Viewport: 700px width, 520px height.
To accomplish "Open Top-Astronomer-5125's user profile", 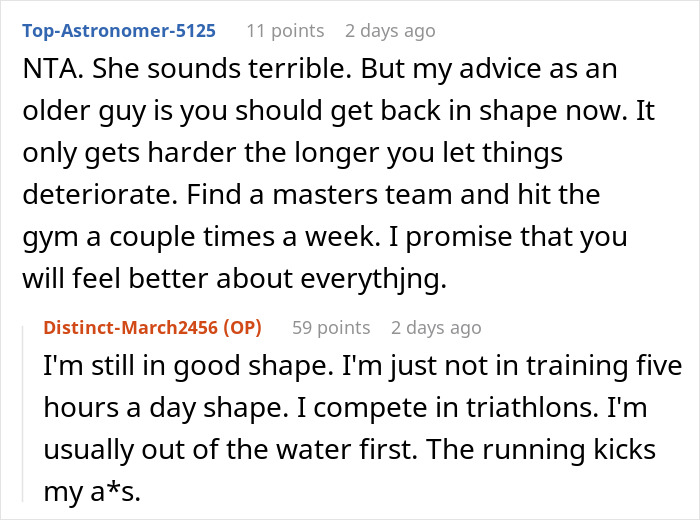I will tap(118, 30).
